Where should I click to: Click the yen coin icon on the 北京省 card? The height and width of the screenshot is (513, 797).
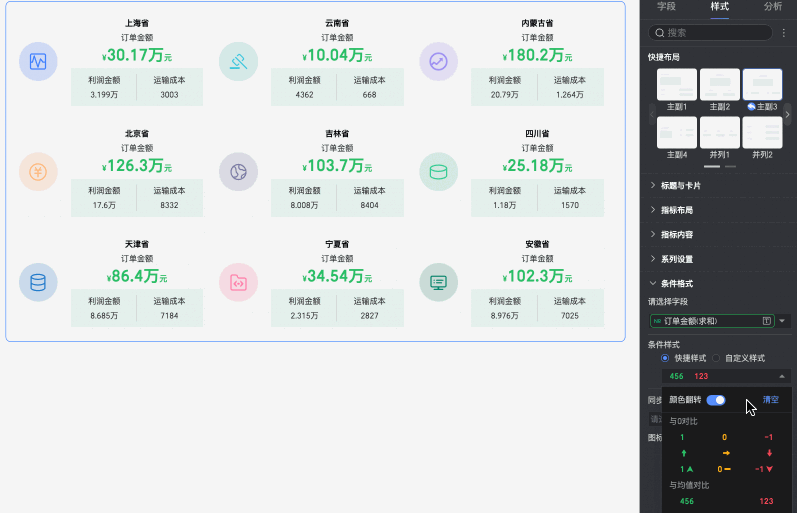coord(38,172)
